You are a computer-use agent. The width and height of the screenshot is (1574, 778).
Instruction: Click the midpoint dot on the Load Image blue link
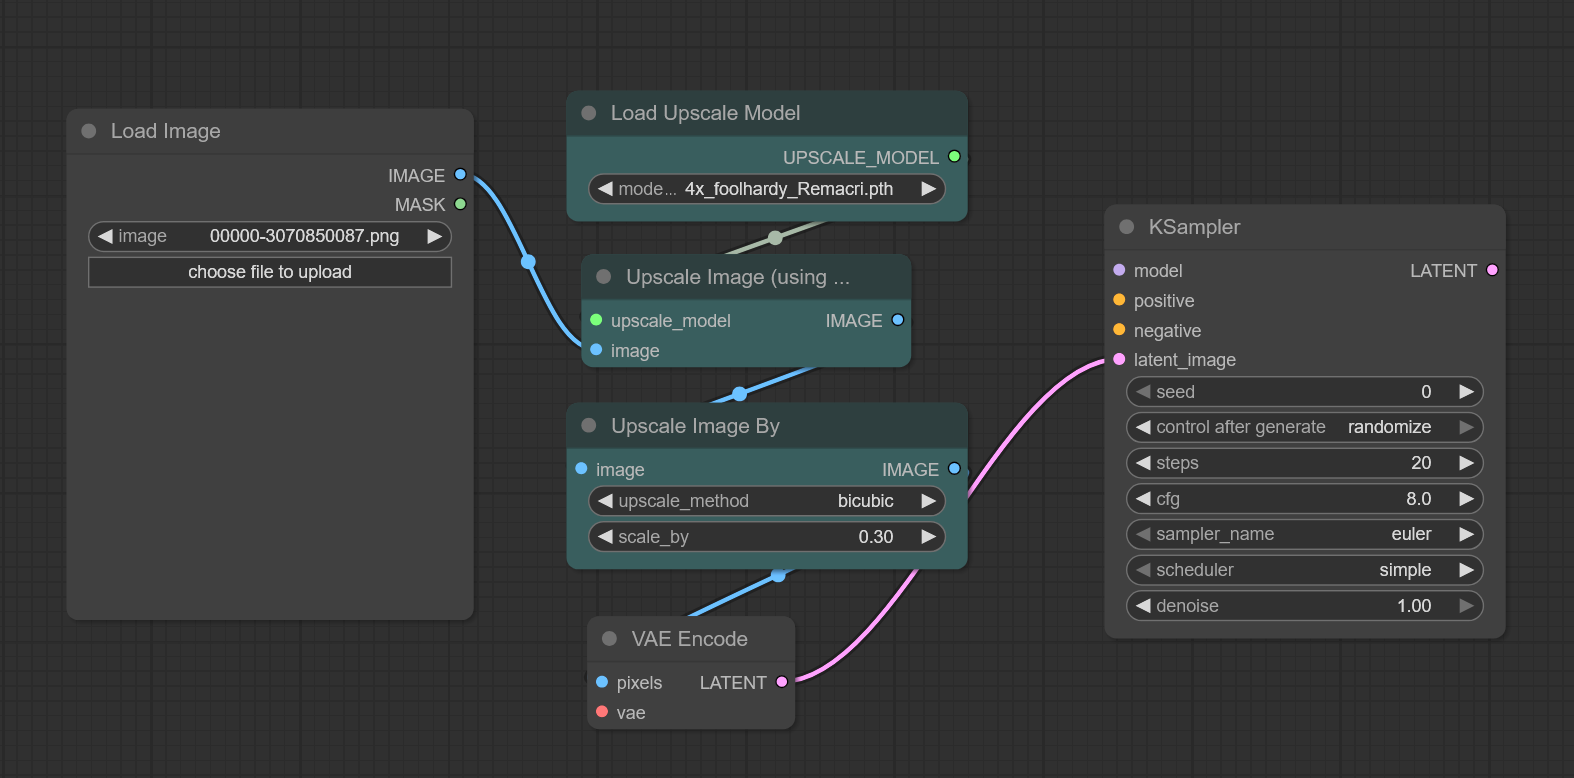coord(528,262)
